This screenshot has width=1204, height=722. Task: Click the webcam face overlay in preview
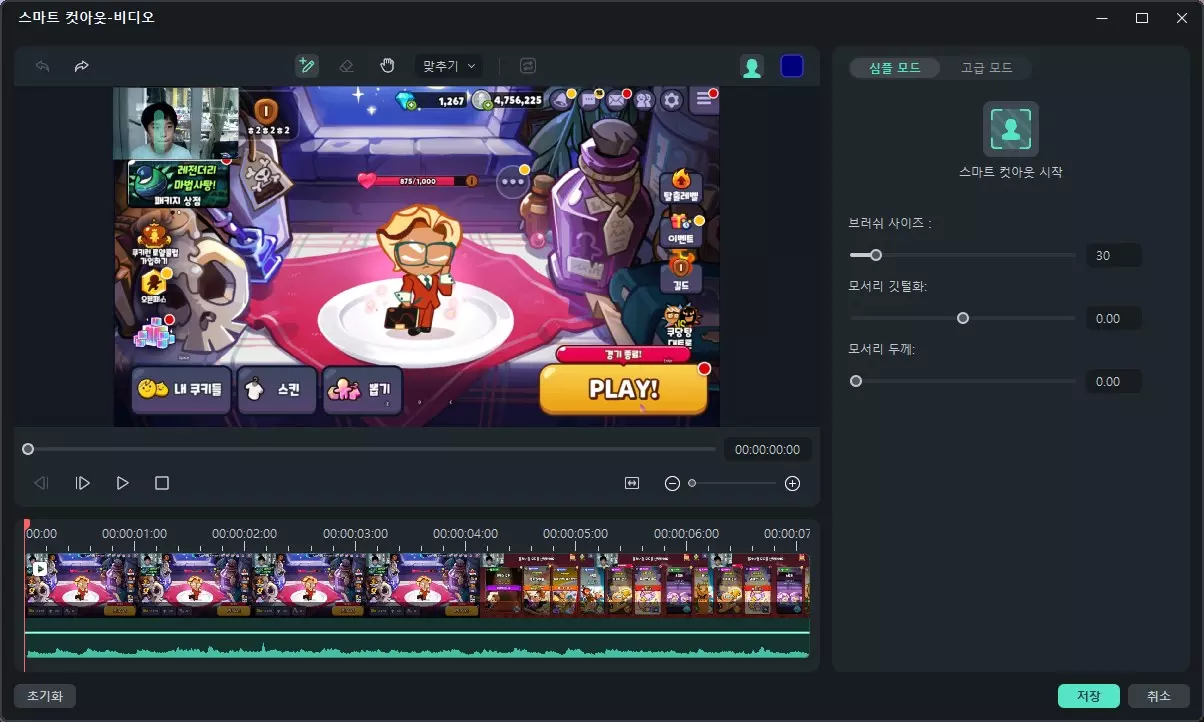pyautogui.click(x=176, y=122)
